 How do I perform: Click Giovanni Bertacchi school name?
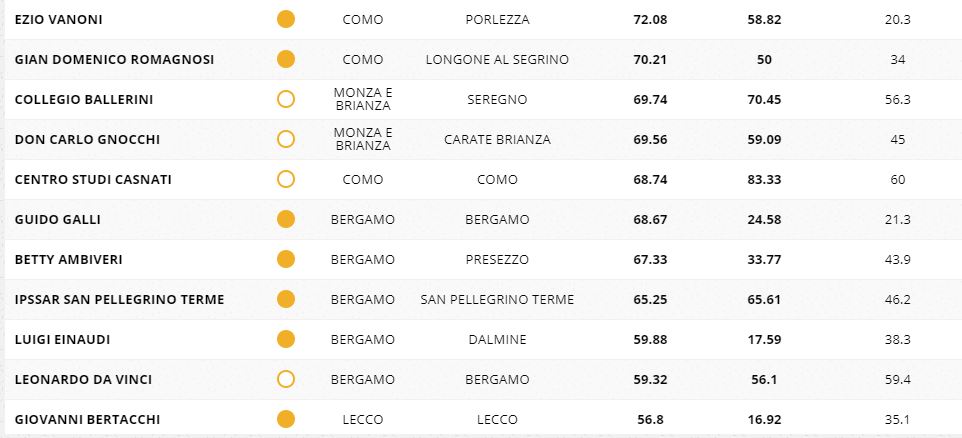tap(87, 420)
